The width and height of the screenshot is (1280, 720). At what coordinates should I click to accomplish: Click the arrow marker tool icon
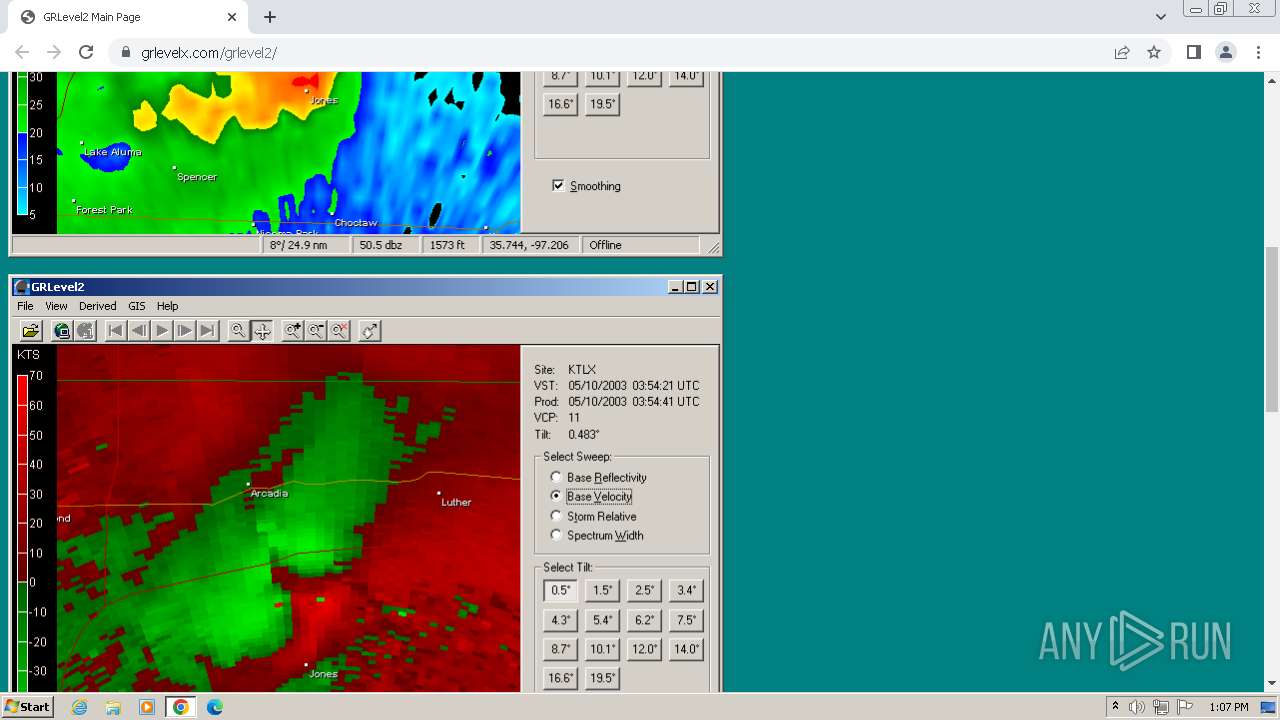pos(370,331)
